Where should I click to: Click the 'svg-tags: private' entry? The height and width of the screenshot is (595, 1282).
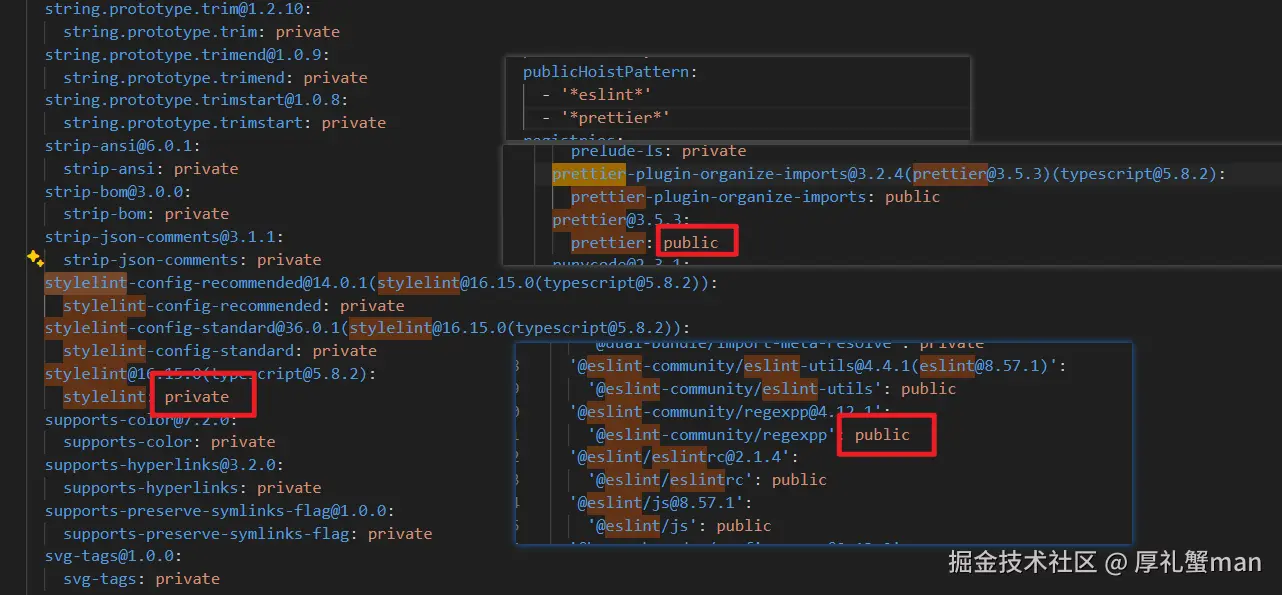click(x=141, y=579)
